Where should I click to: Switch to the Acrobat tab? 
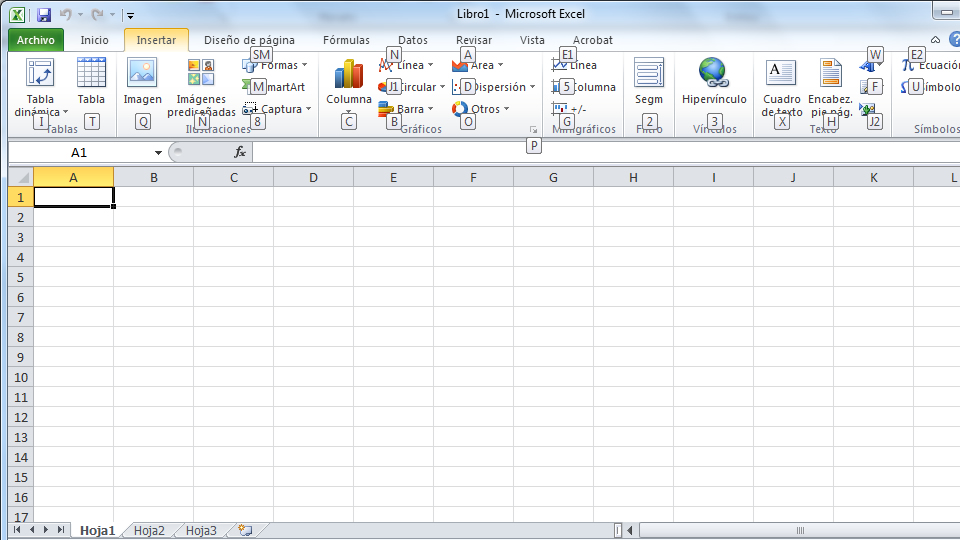[x=593, y=40]
